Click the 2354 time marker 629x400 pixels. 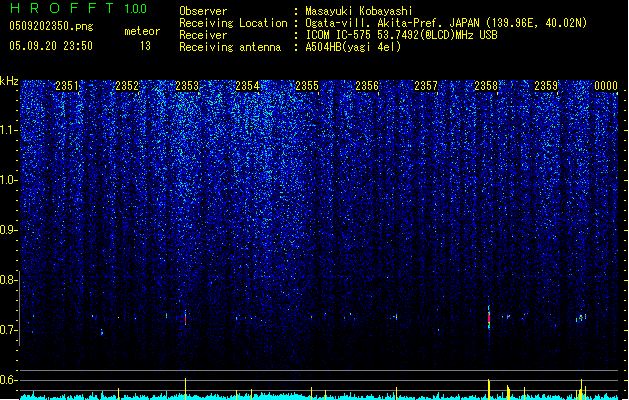pos(247,86)
